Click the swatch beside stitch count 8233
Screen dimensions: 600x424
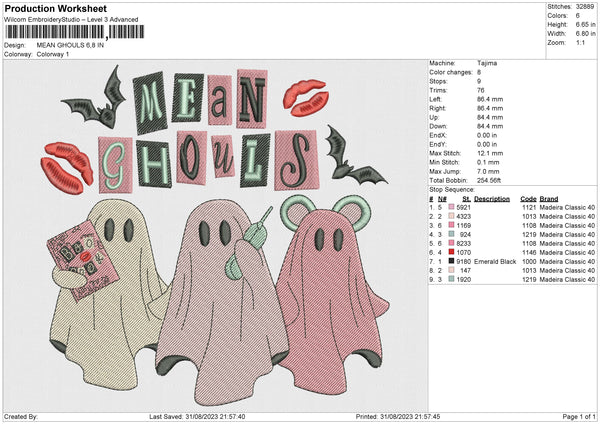[x=452, y=243]
